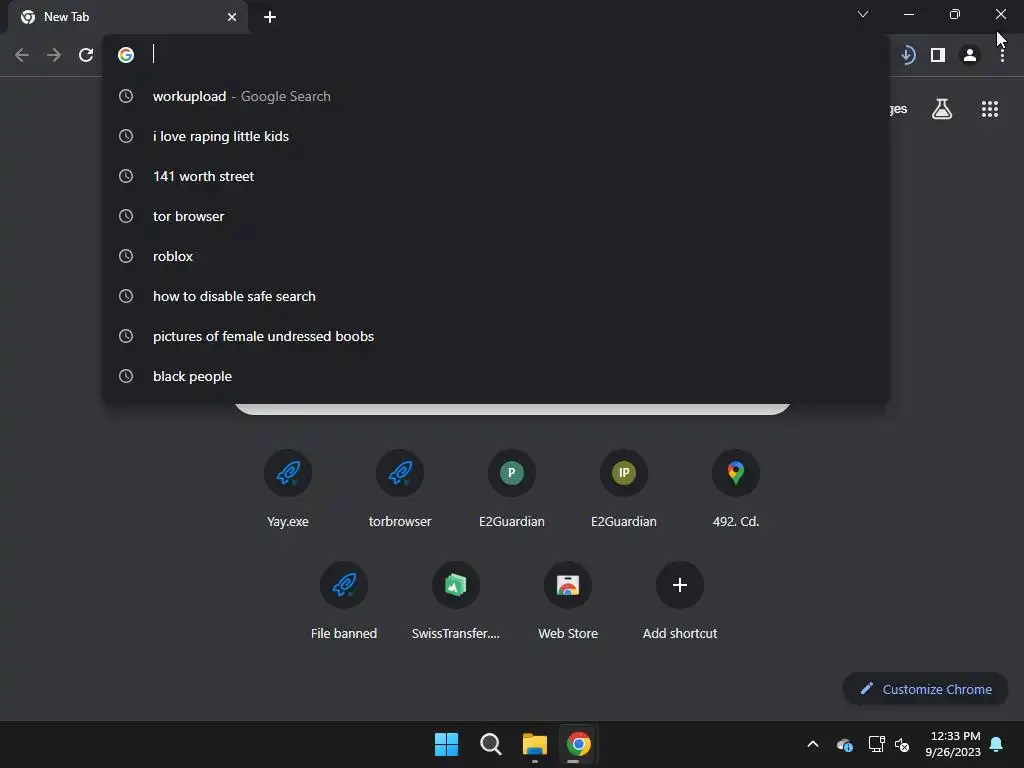The height and width of the screenshot is (768, 1024).
Task: Close the New Tab tab
Action: pyautogui.click(x=232, y=17)
